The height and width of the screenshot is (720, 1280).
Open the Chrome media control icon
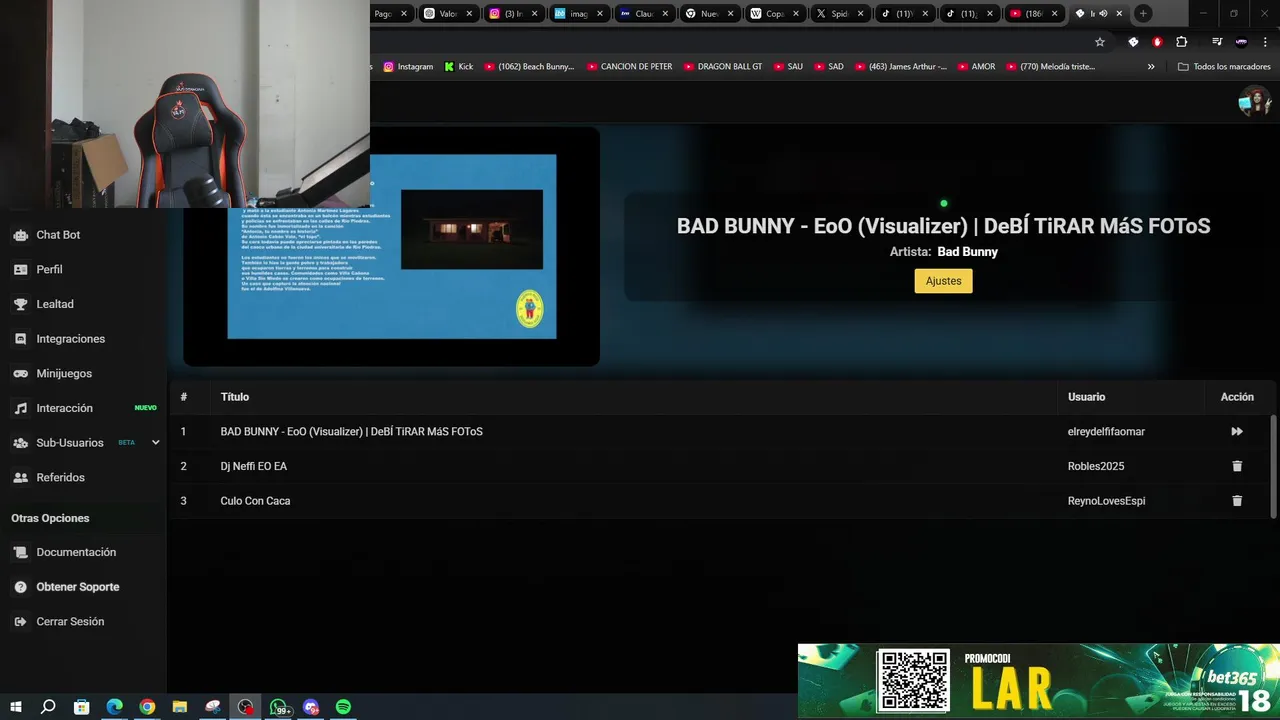(x=1217, y=42)
